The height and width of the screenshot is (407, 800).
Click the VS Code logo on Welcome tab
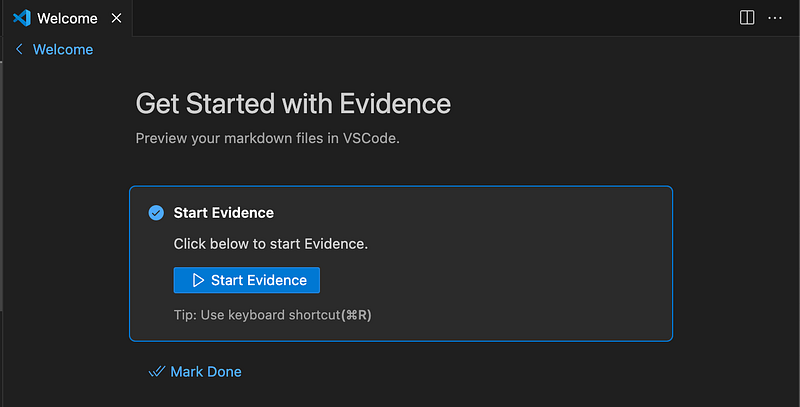22,18
